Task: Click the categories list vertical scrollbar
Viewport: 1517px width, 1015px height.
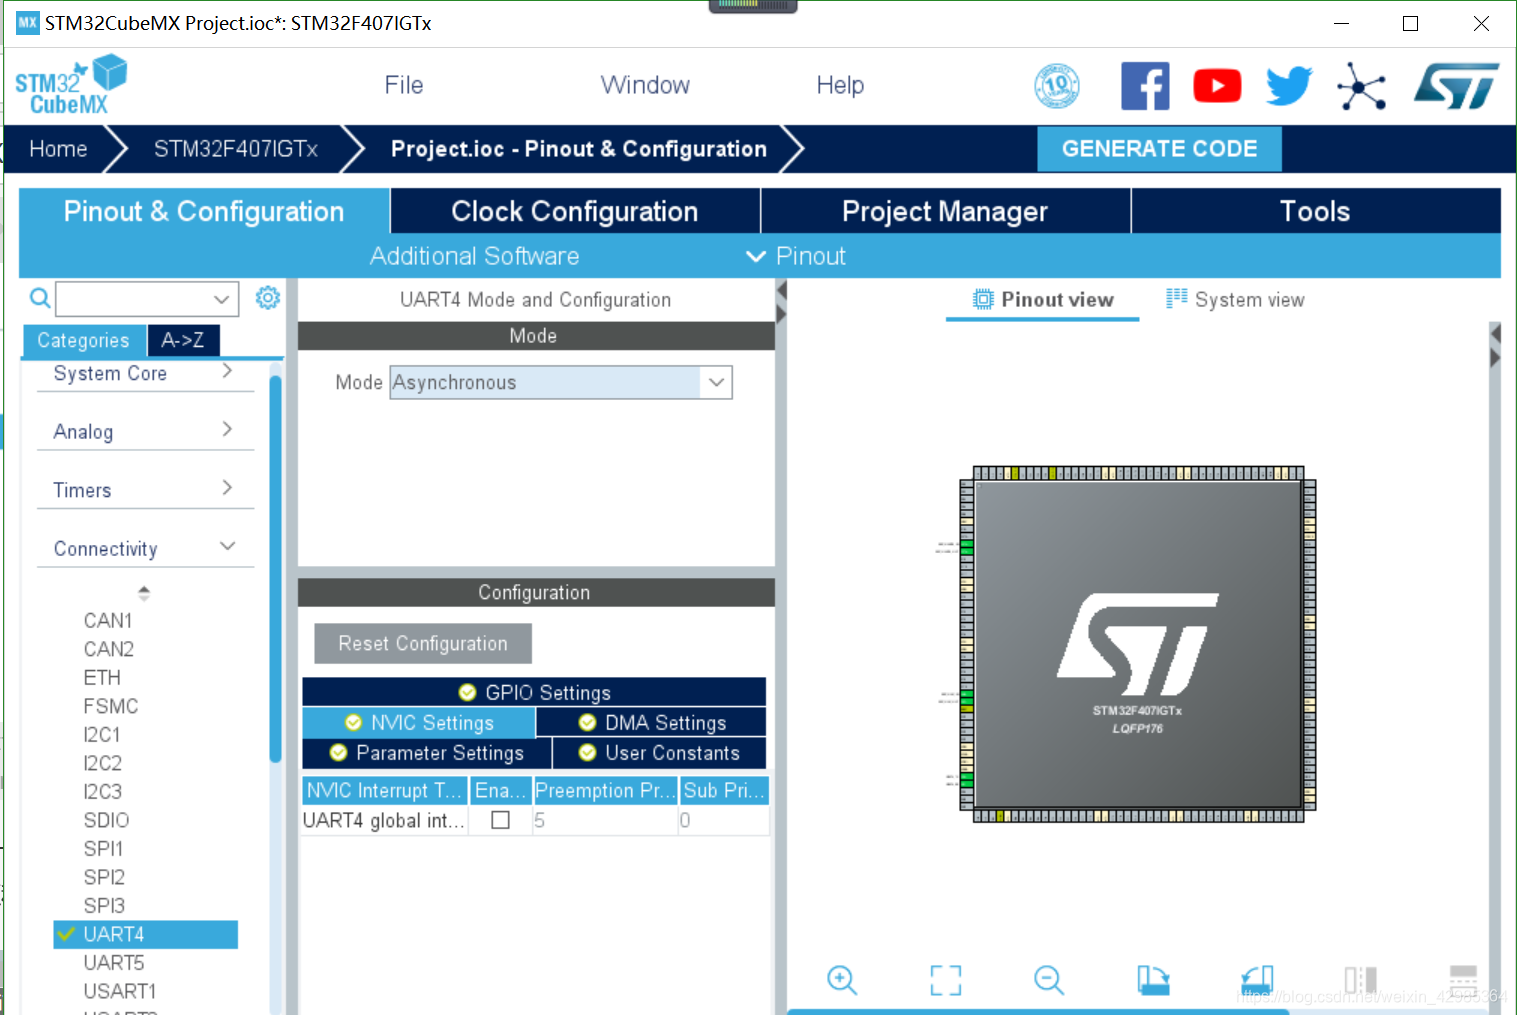Action: pyautogui.click(x=275, y=570)
